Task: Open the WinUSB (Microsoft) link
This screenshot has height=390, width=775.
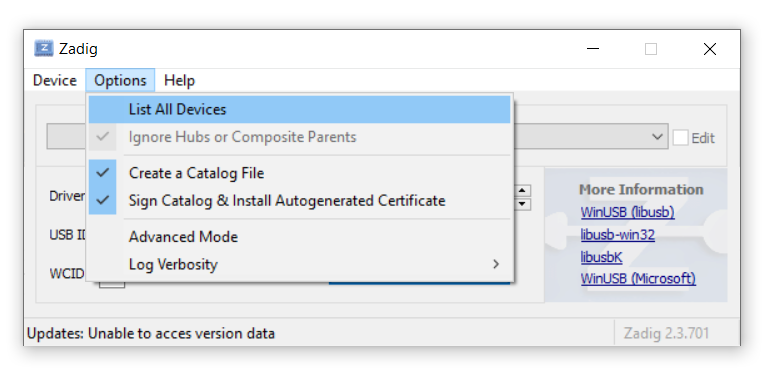Action: (x=638, y=278)
